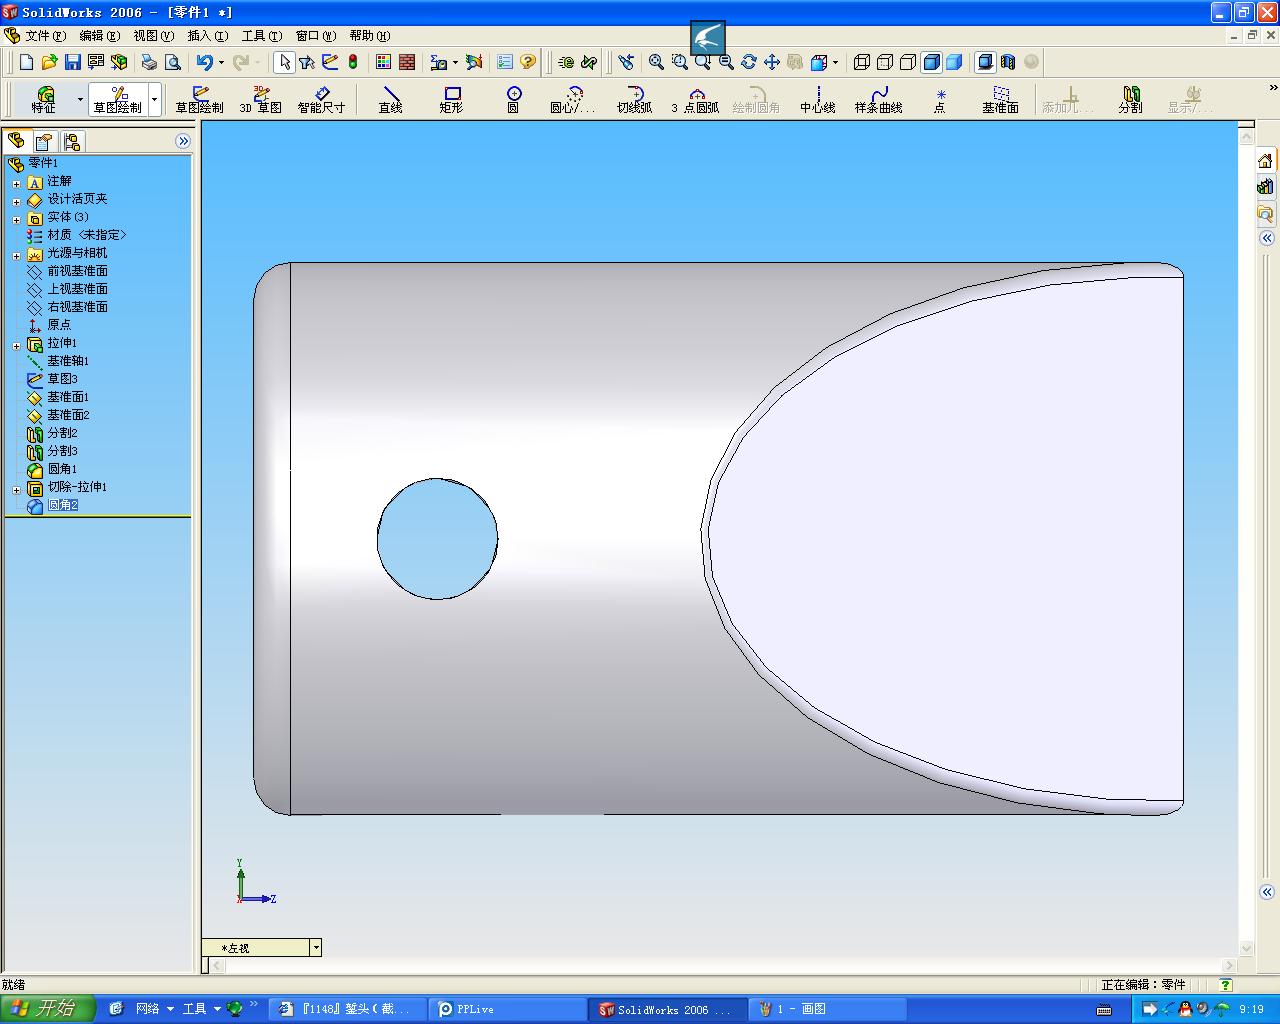The height and width of the screenshot is (1024, 1280).
Task: Select the 样条曲线 spline tool
Action: coord(879,99)
